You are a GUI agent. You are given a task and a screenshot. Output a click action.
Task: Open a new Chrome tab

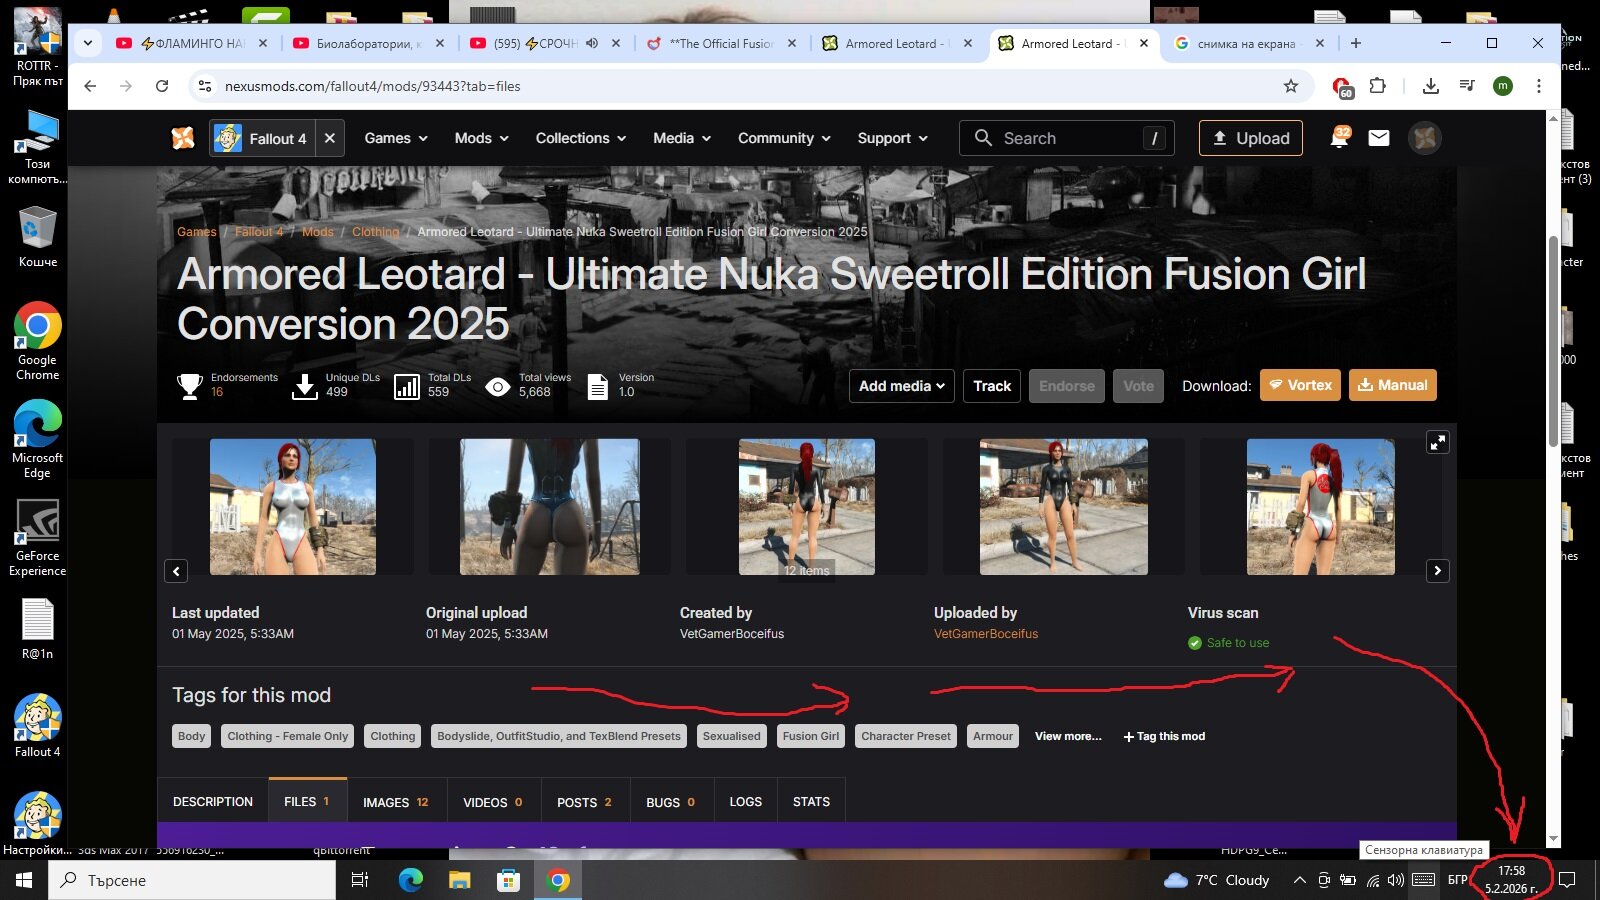(x=1356, y=43)
